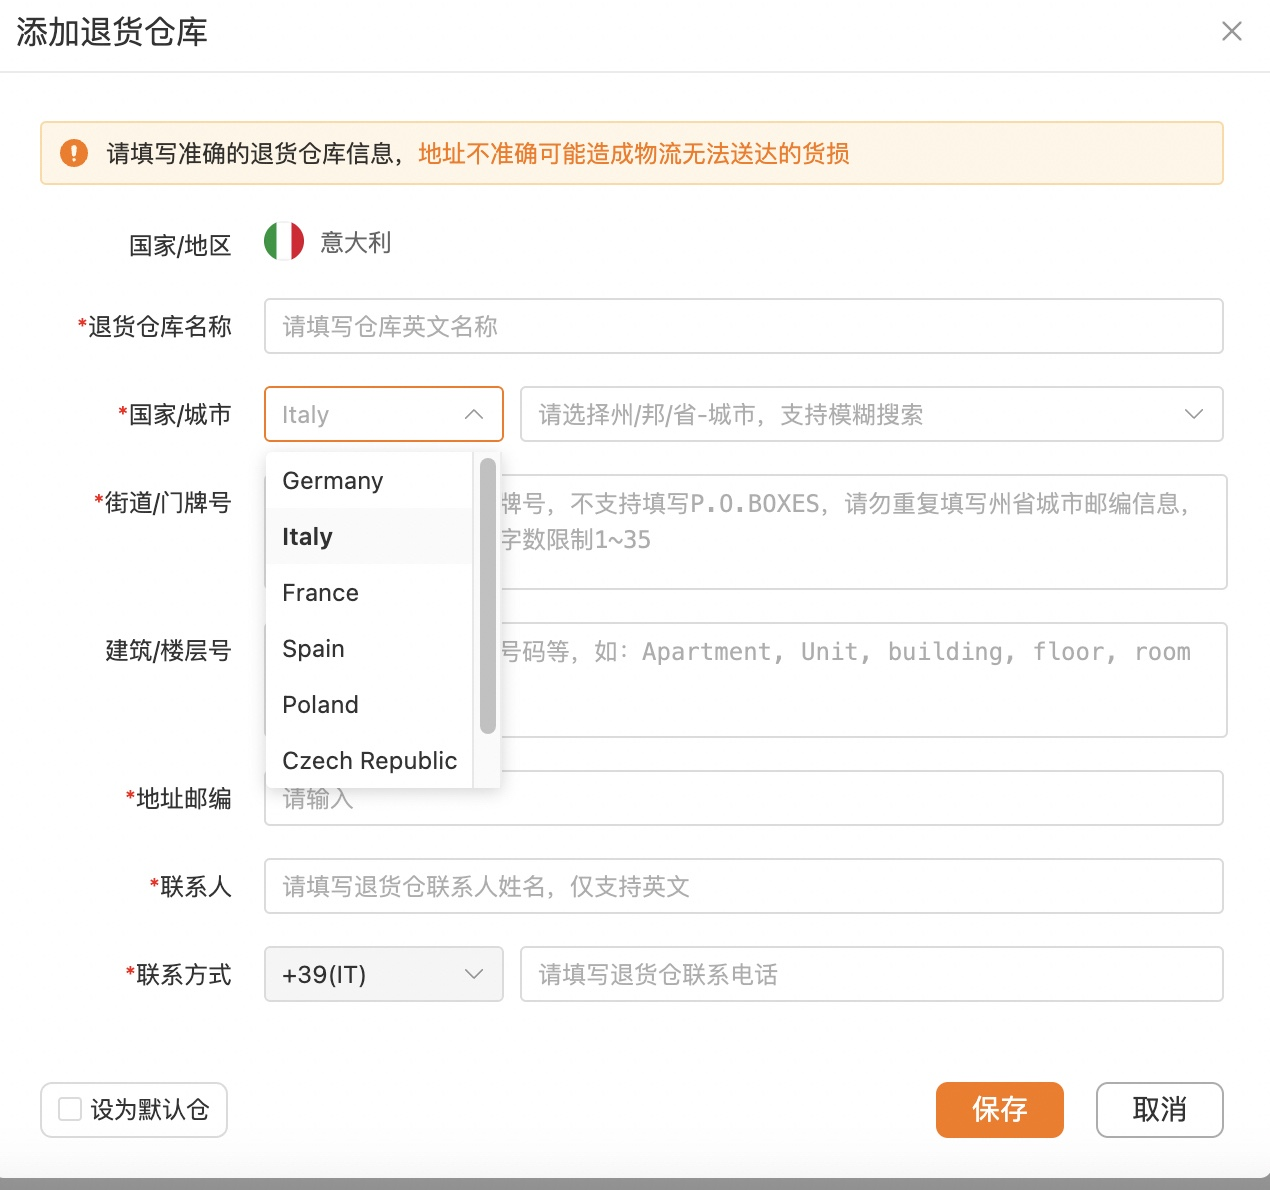The image size is (1270, 1190).
Task: Click into the 联系人 name field
Action: coord(743,886)
